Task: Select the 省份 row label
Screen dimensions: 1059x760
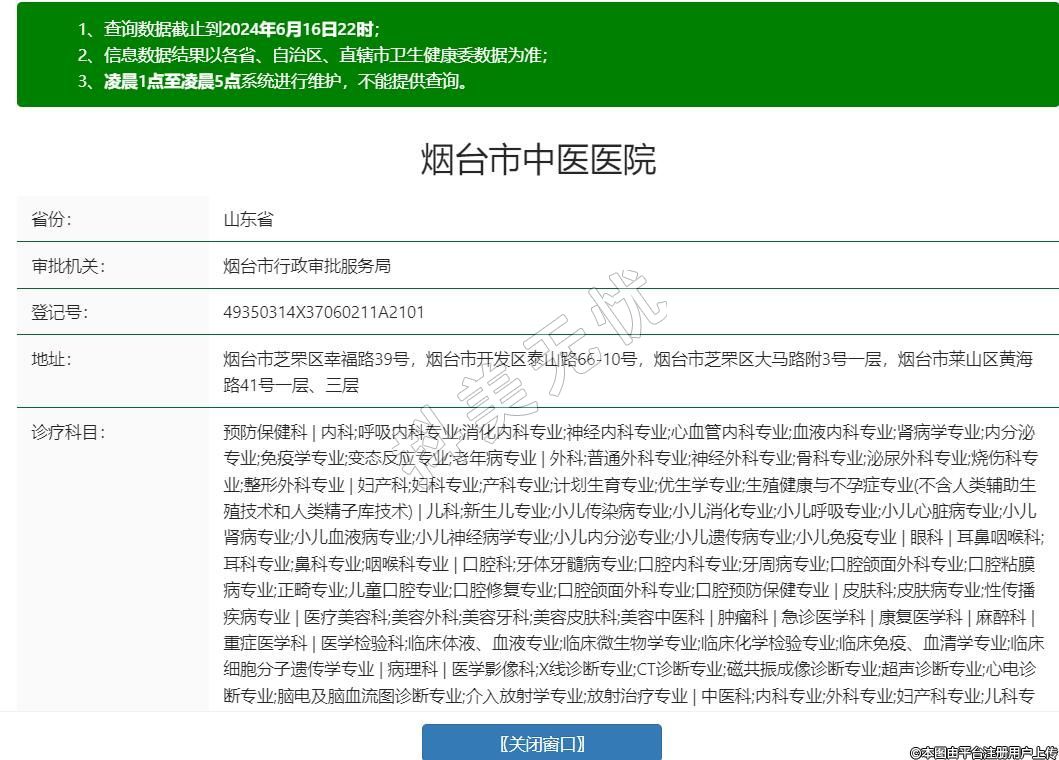Action: (x=52, y=220)
